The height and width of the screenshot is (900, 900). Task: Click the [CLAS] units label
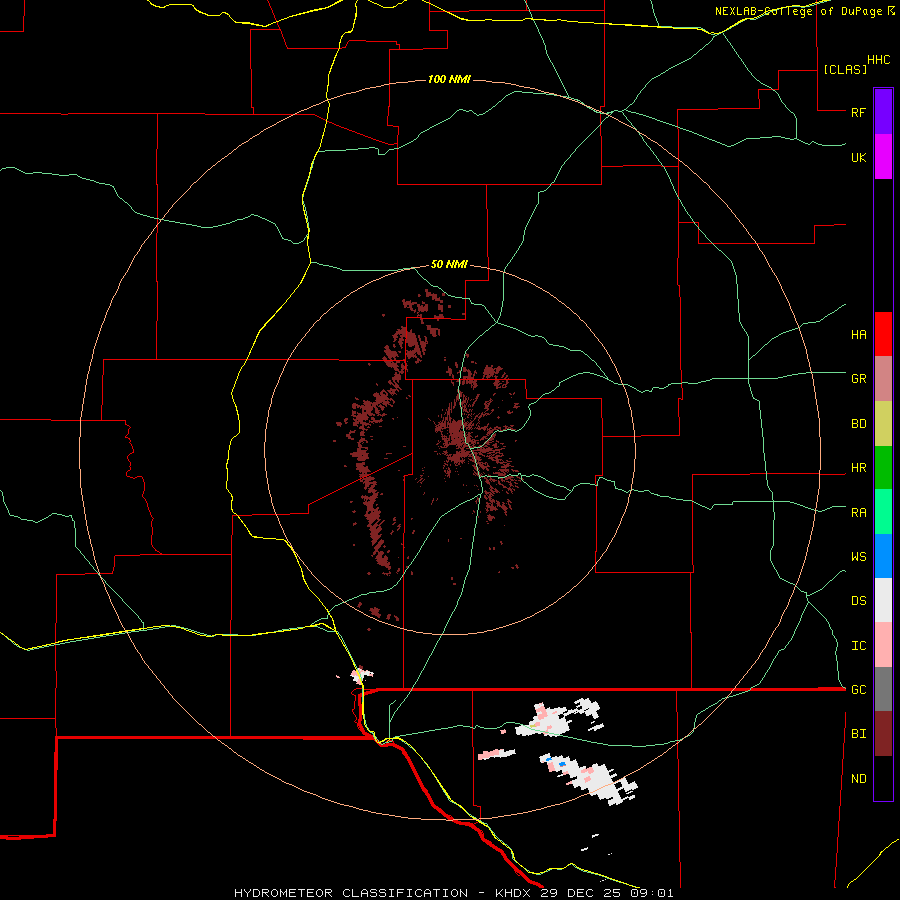pos(845,69)
